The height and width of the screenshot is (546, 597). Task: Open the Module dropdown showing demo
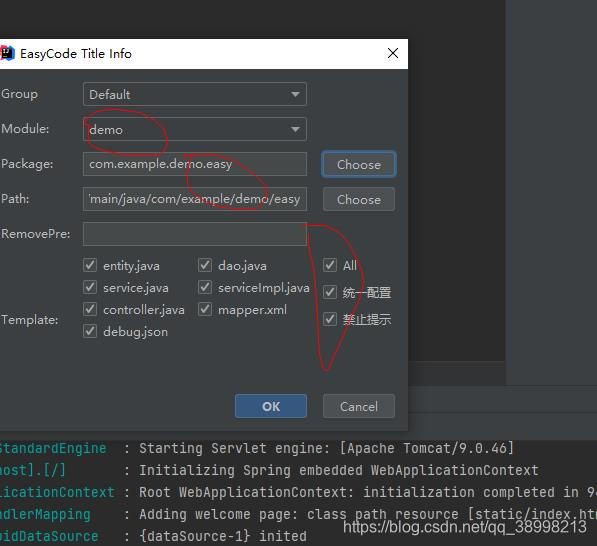coord(195,129)
